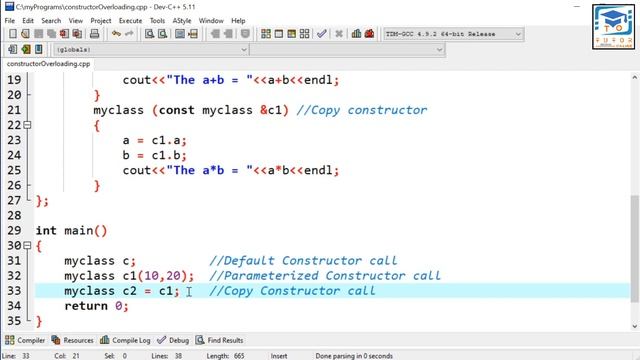Click the Close file toolbar icon
Image resolution: width=640 pixels, height=360 pixels.
[64, 34]
